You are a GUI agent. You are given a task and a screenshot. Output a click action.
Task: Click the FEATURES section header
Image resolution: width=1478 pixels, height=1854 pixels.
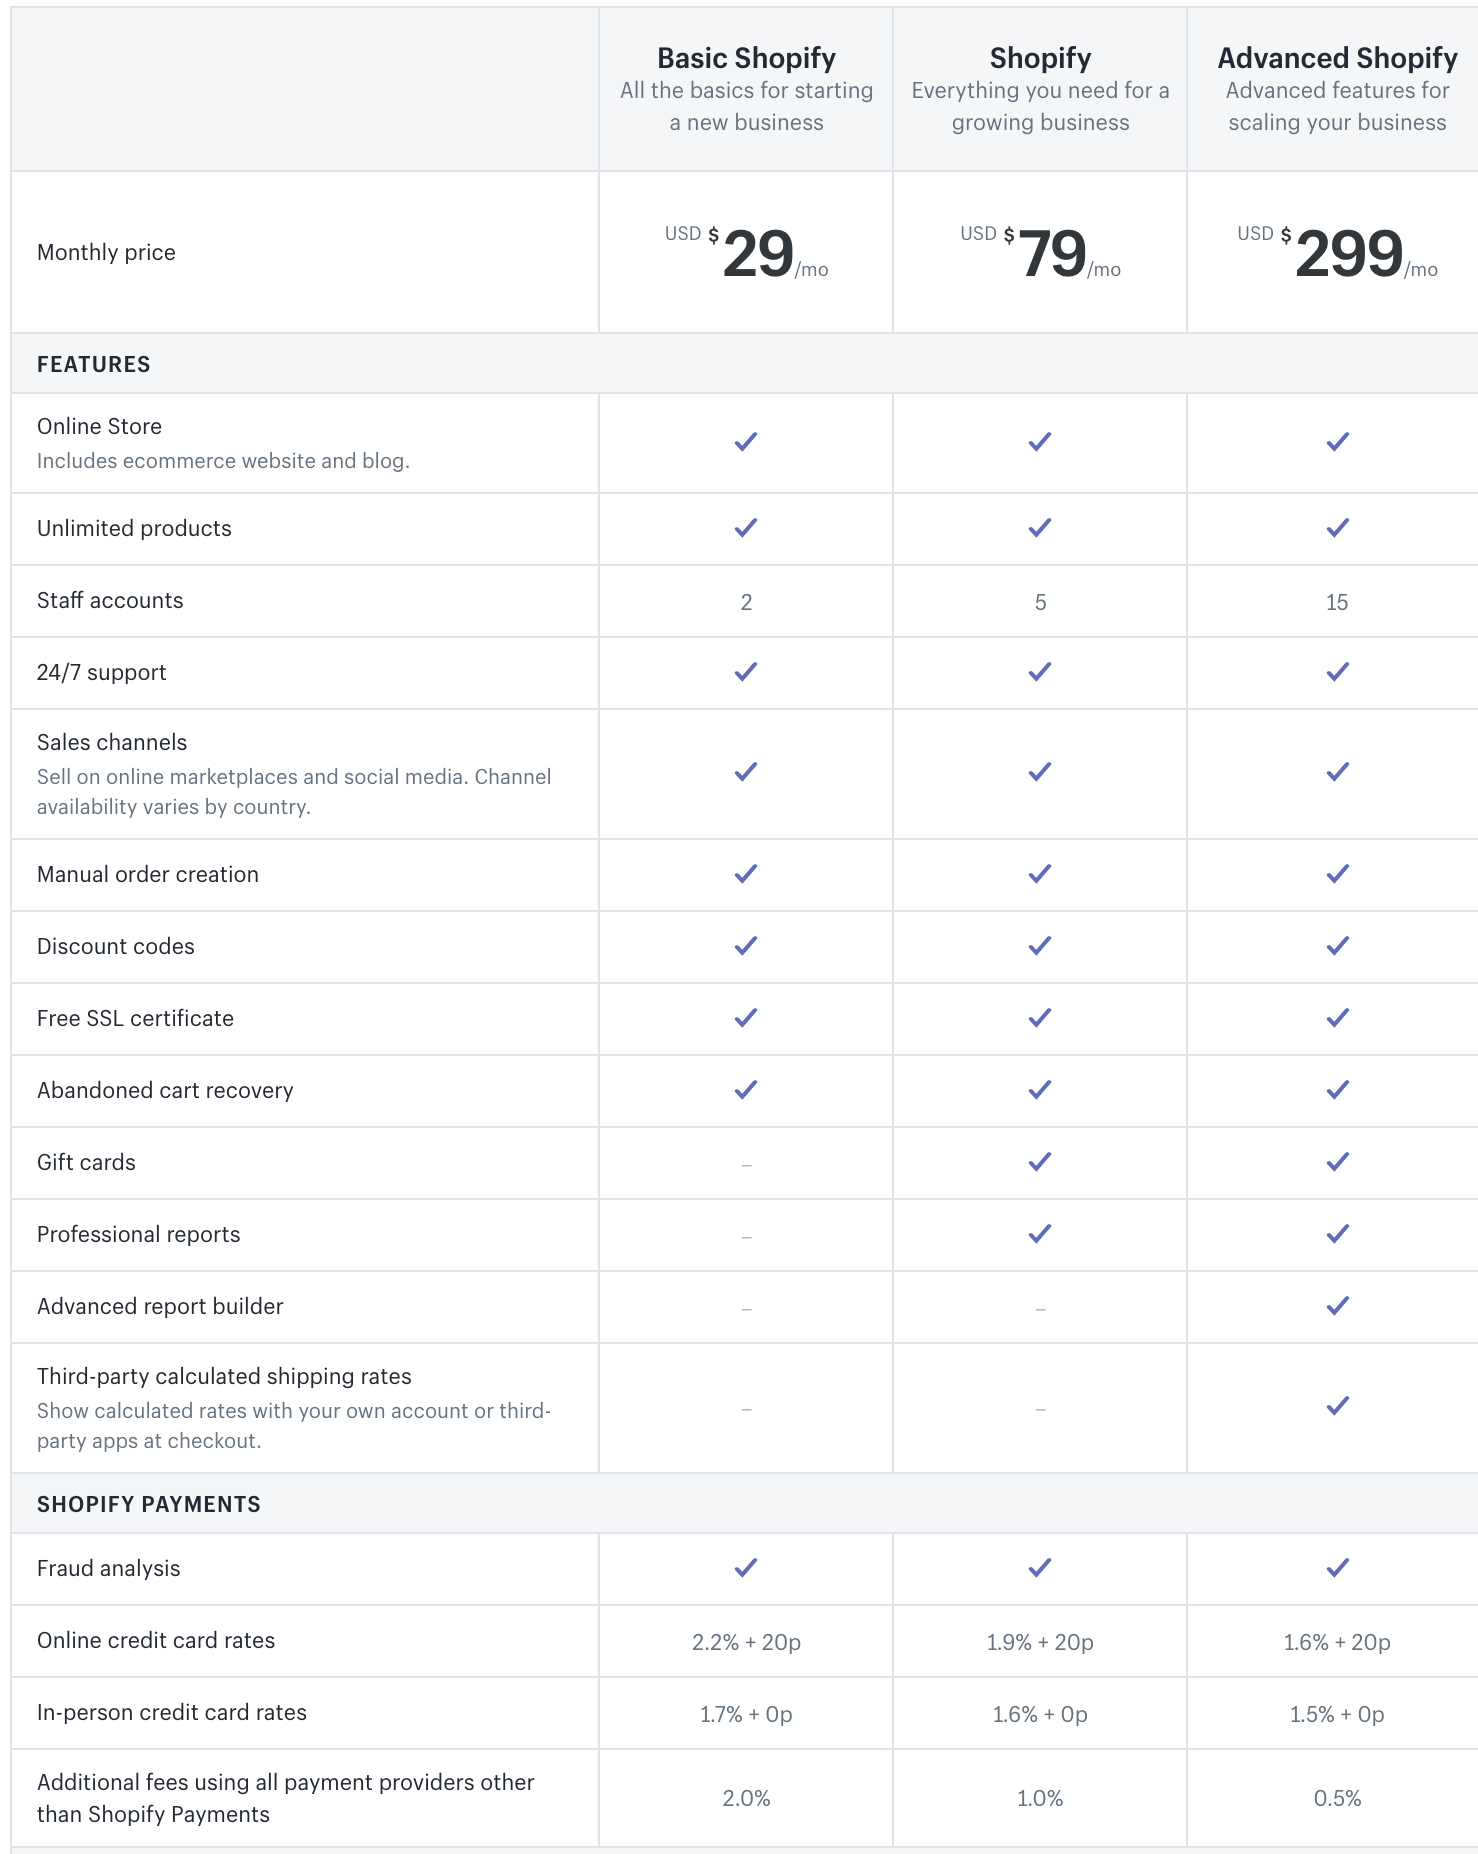click(94, 364)
